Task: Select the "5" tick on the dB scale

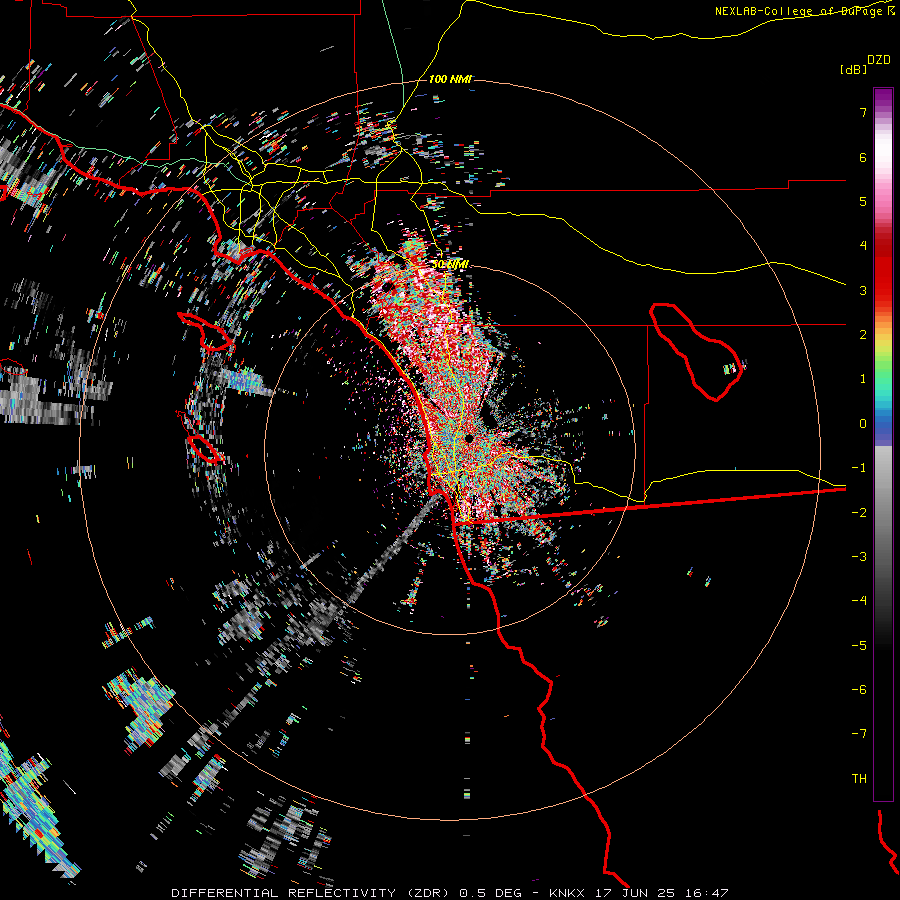Action: click(x=863, y=201)
